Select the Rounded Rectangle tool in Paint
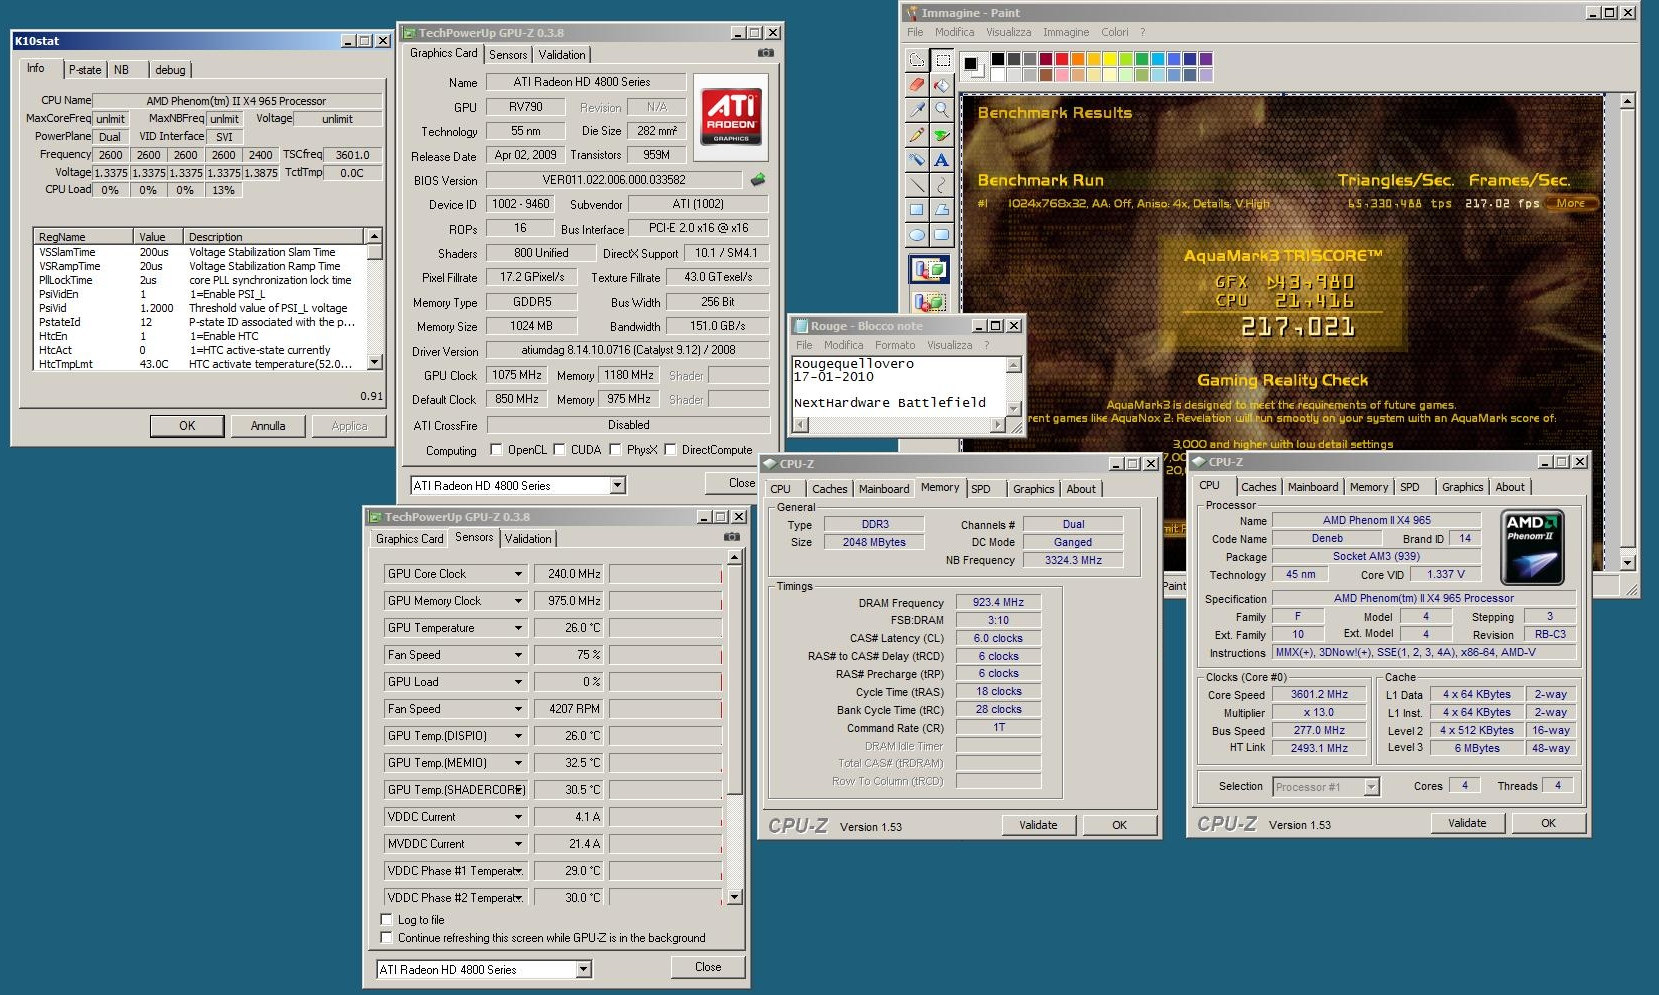The height and width of the screenshot is (995, 1659). coord(942,235)
